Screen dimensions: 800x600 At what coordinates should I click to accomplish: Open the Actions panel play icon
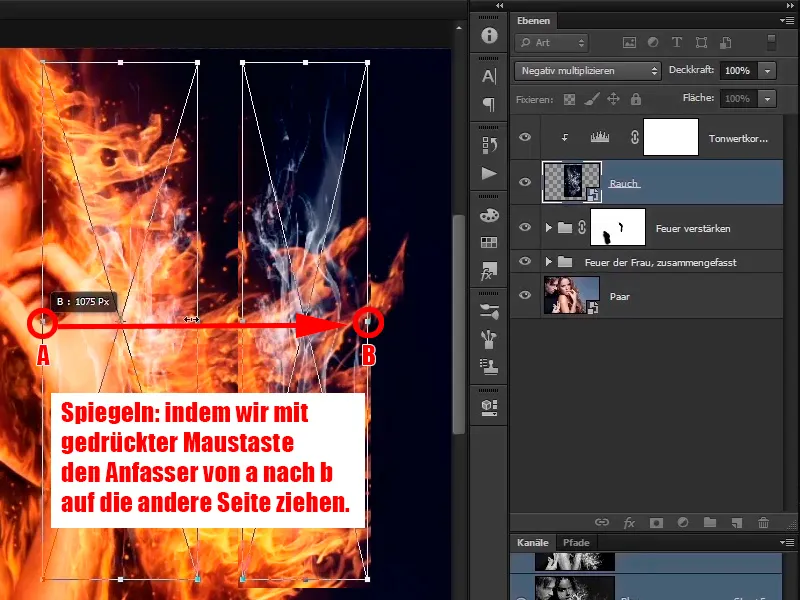click(489, 173)
